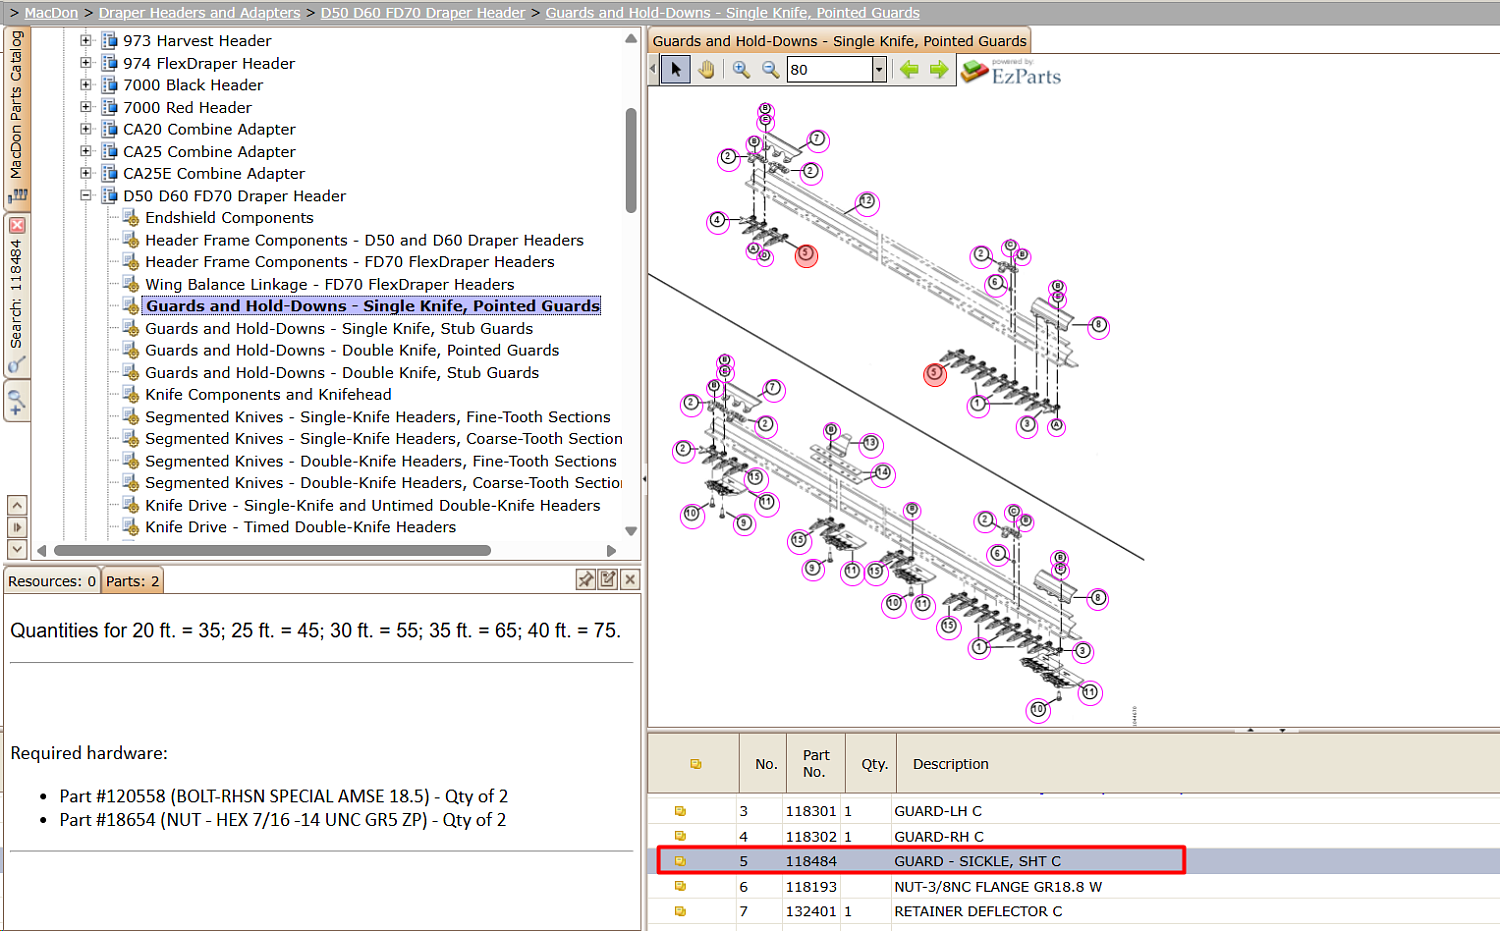Open the MacDon breadcrumb link
The image size is (1500, 931).
(x=51, y=13)
